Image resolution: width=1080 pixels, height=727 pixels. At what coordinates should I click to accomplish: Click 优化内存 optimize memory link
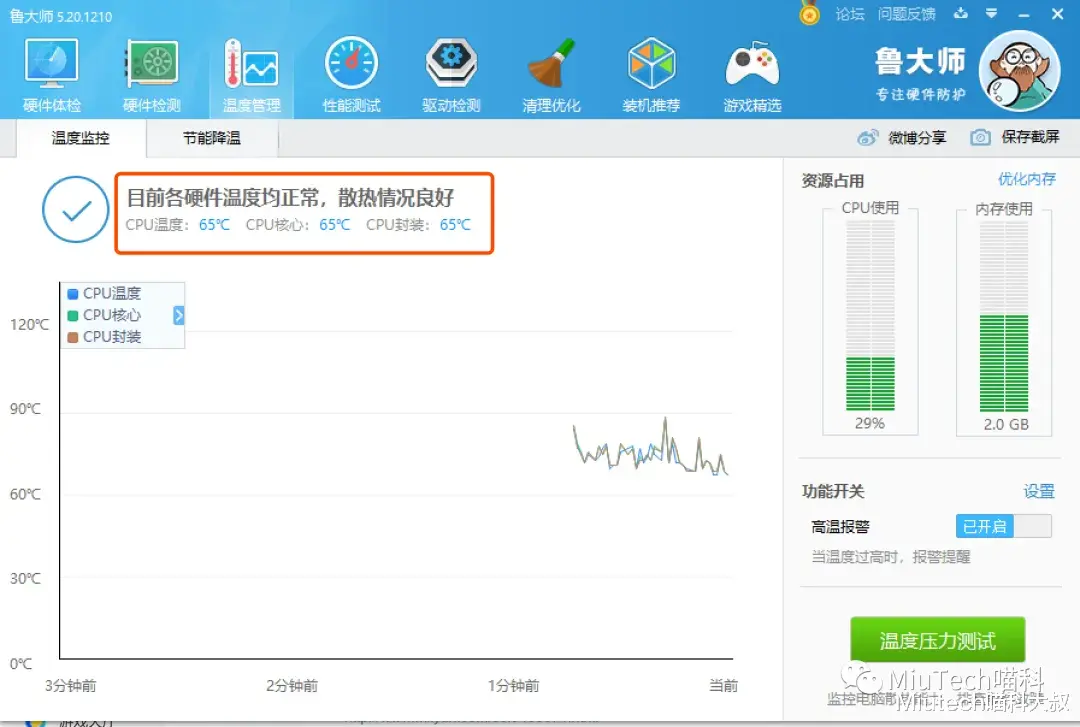pos(1026,179)
